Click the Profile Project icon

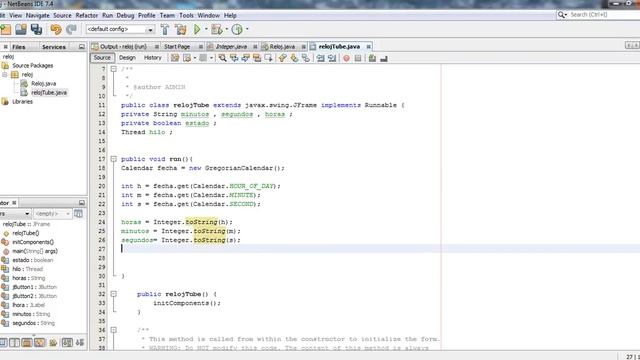(237, 29)
